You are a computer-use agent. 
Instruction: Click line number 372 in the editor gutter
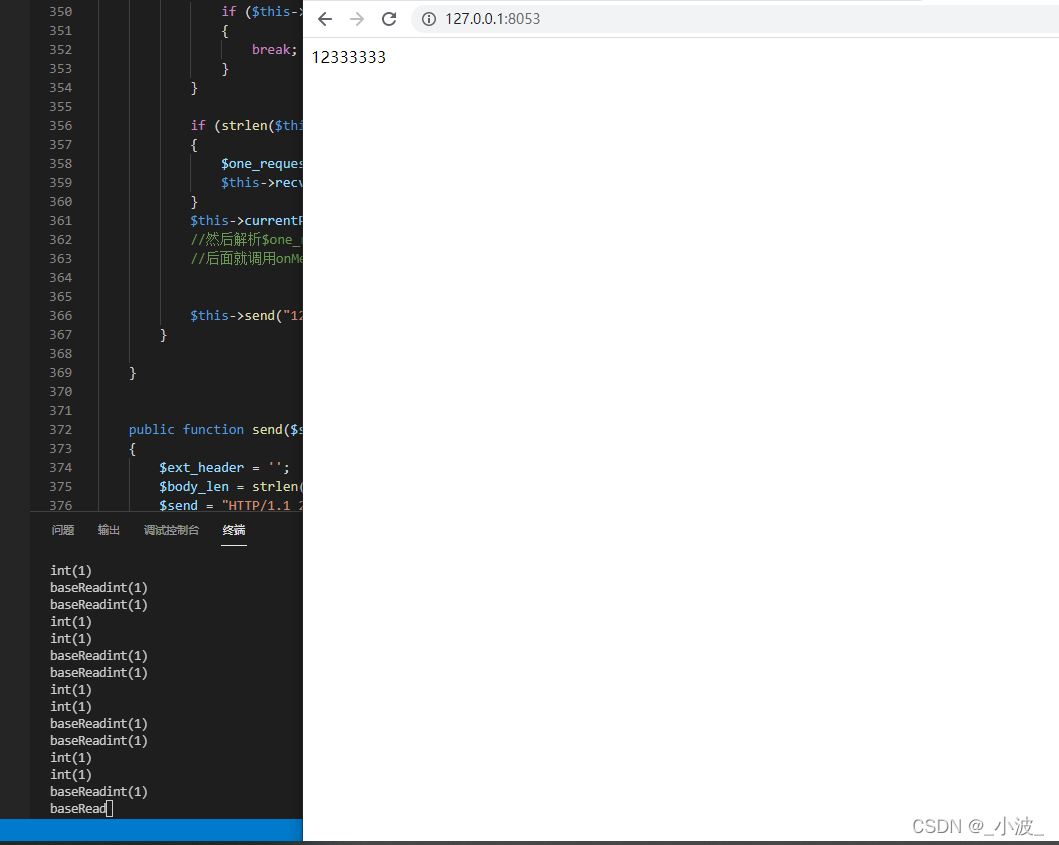(60, 429)
